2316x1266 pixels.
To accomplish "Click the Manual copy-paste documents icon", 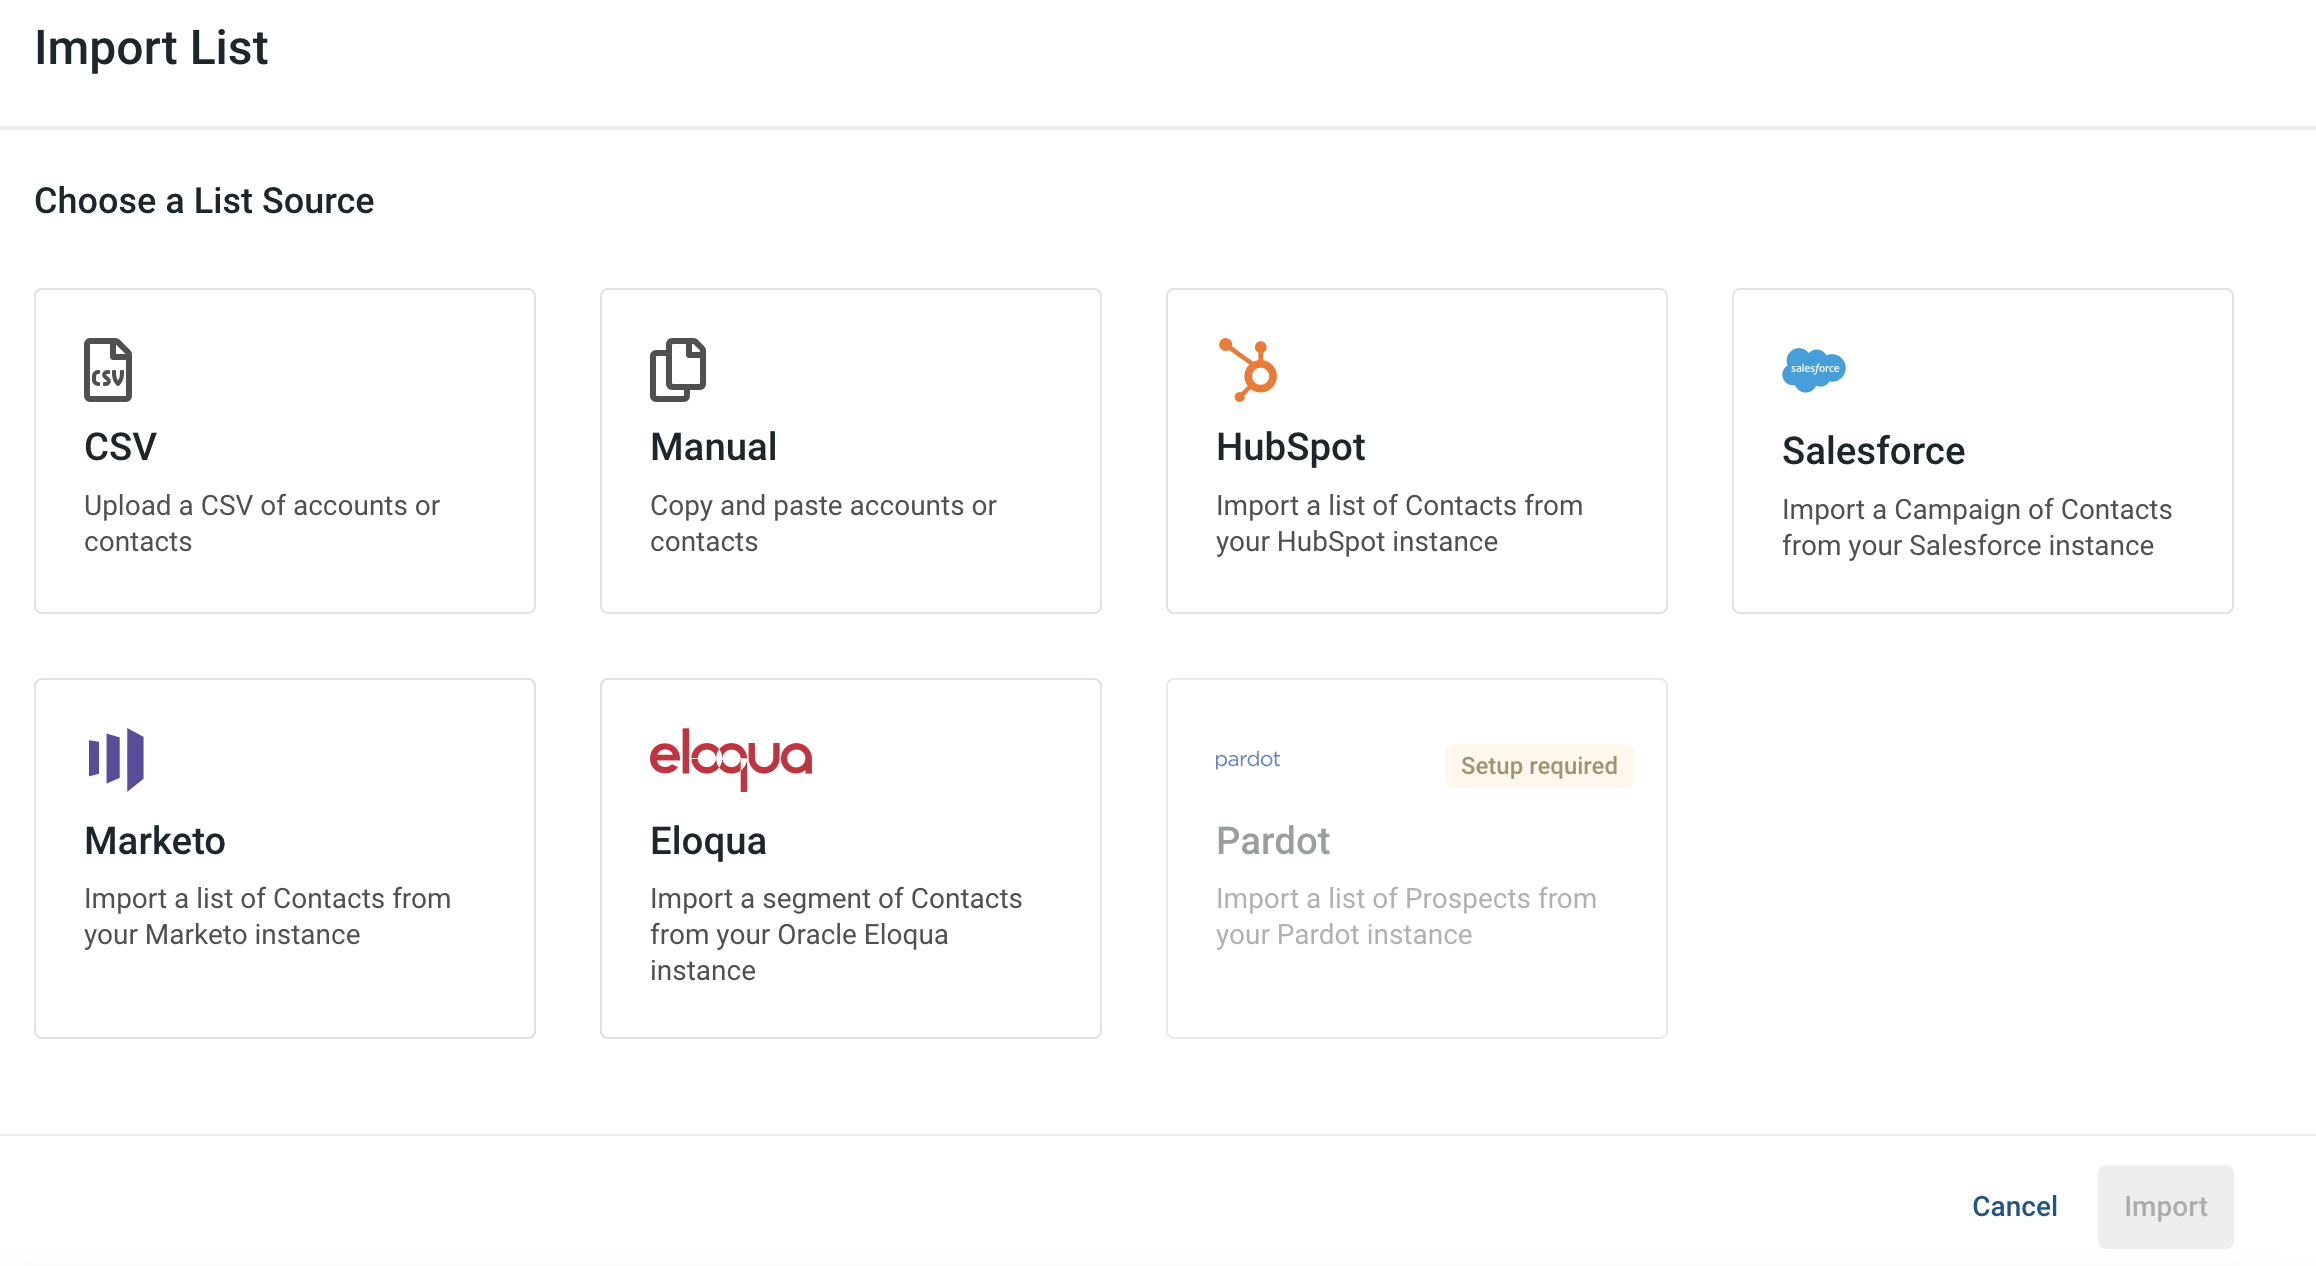I will pos(678,370).
